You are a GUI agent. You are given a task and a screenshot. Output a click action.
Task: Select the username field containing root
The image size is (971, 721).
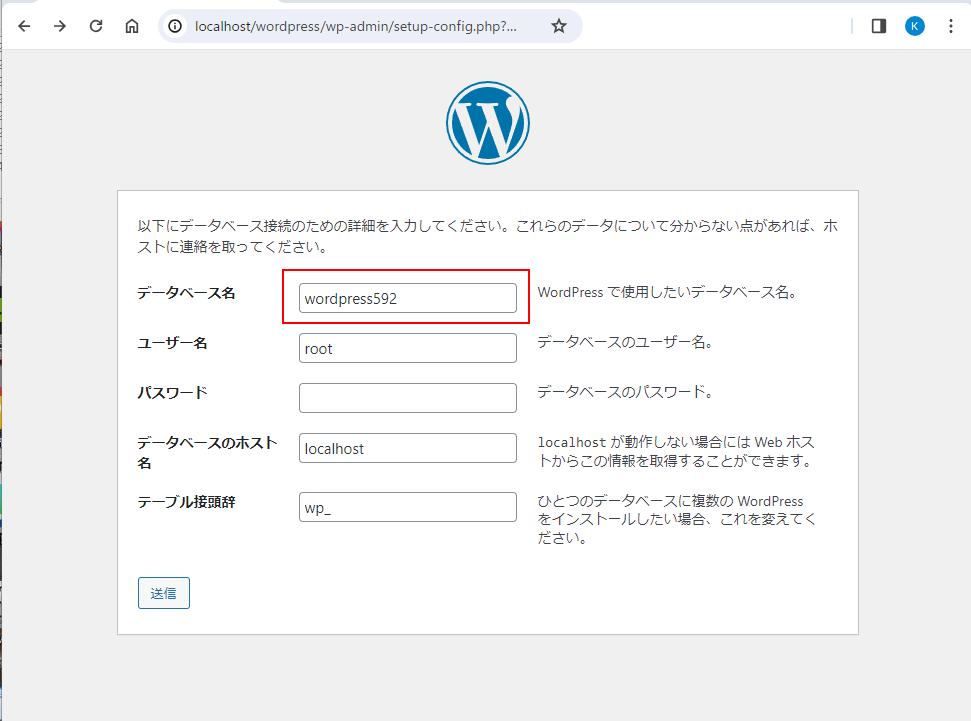point(407,348)
